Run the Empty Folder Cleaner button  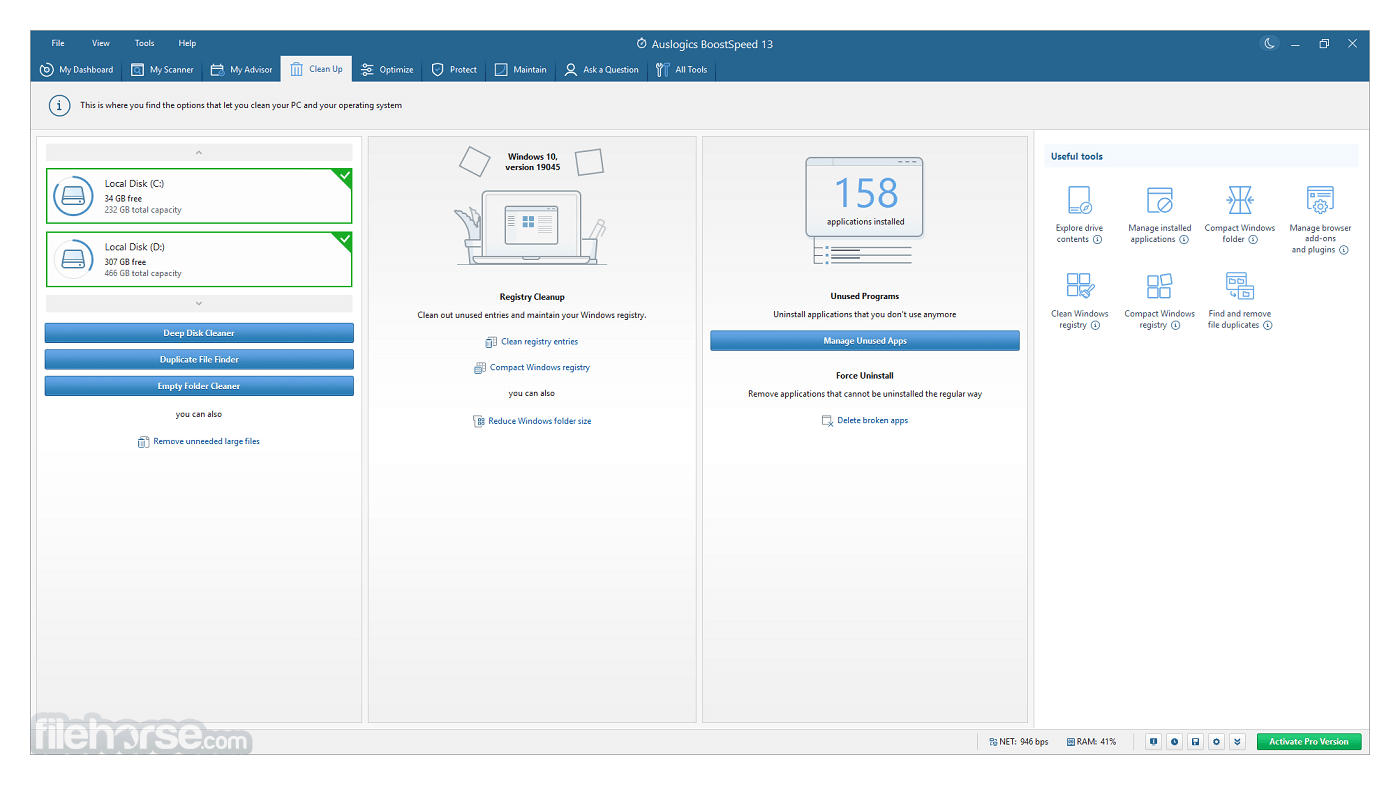pos(199,386)
